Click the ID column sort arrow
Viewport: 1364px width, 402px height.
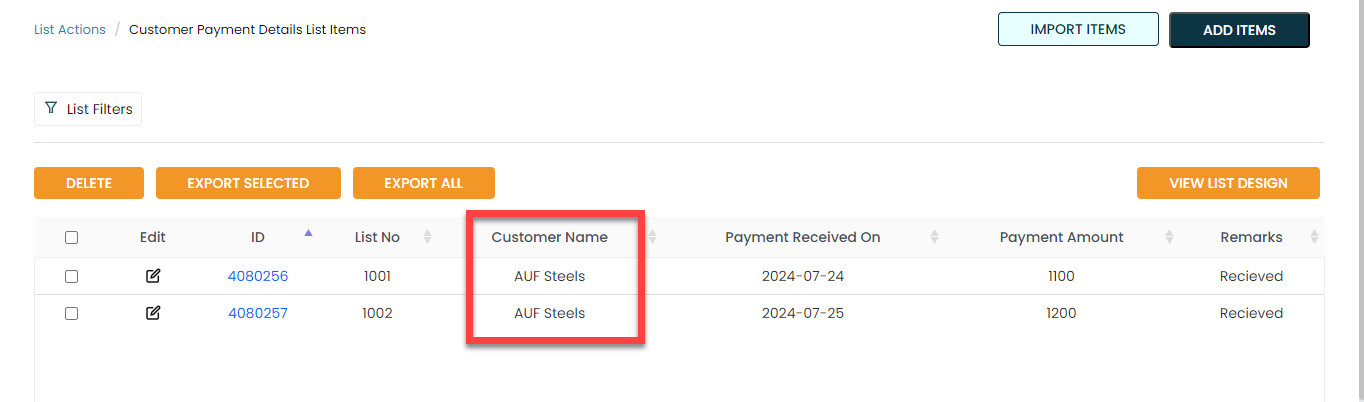(x=308, y=233)
